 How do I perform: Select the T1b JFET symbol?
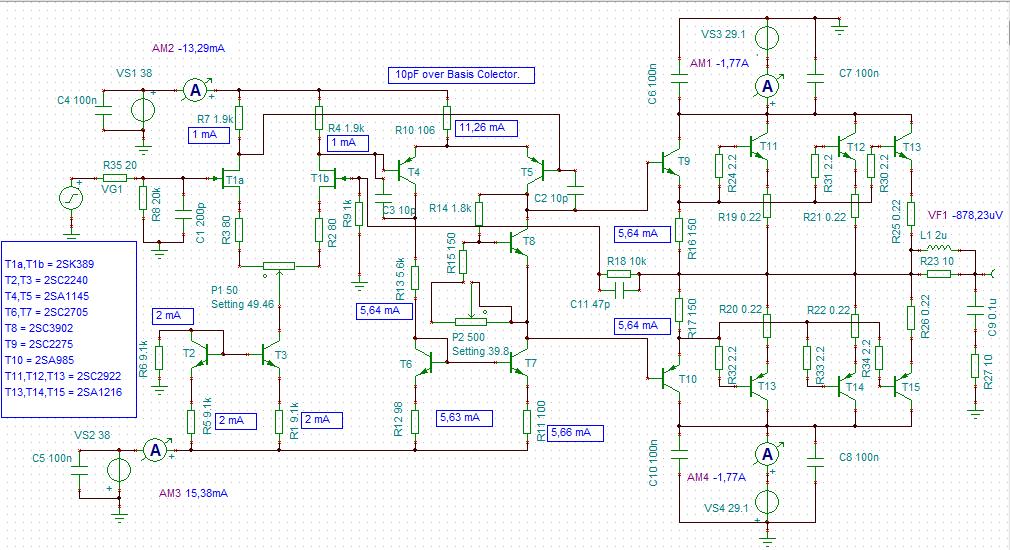328,178
